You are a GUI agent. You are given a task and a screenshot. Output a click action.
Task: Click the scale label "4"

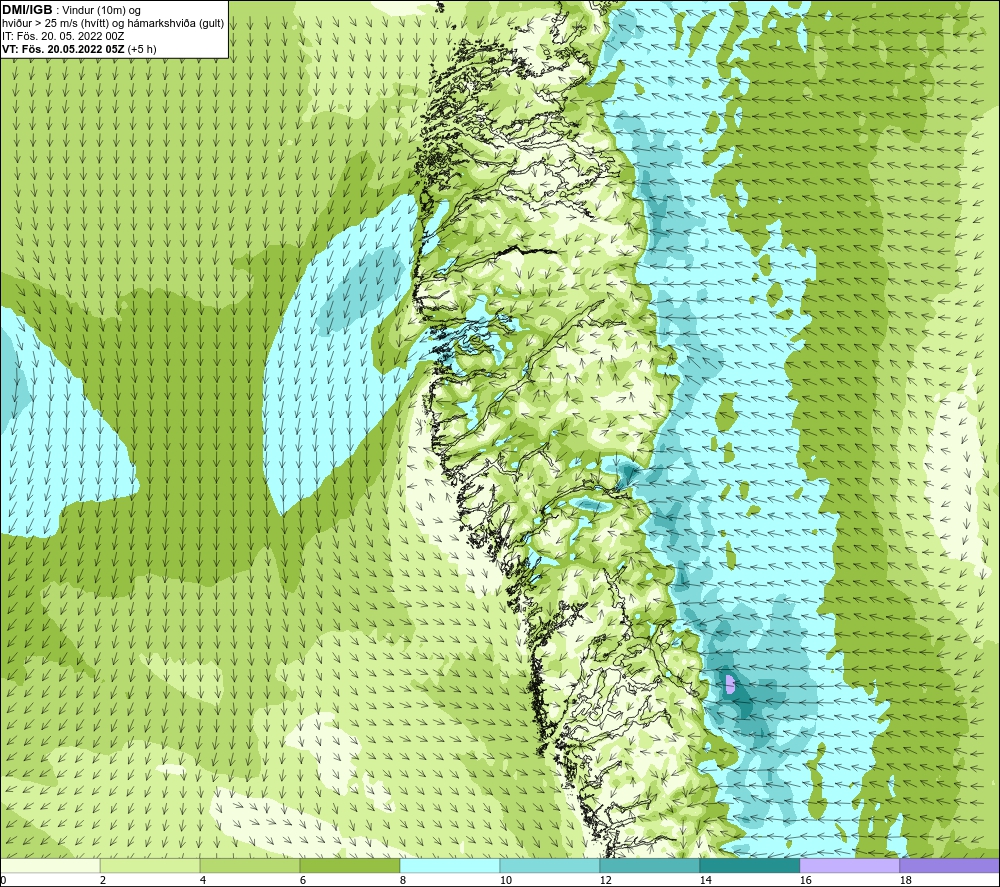click(203, 880)
